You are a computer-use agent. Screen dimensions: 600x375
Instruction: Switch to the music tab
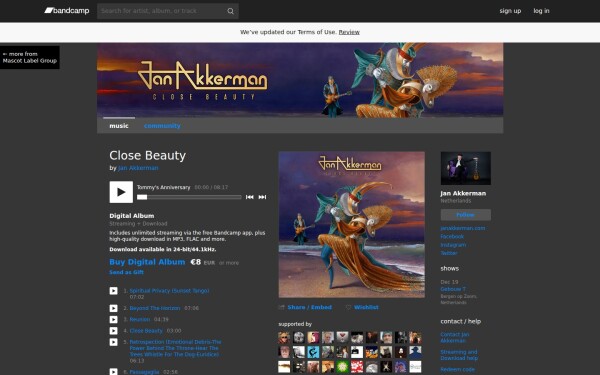[119, 126]
